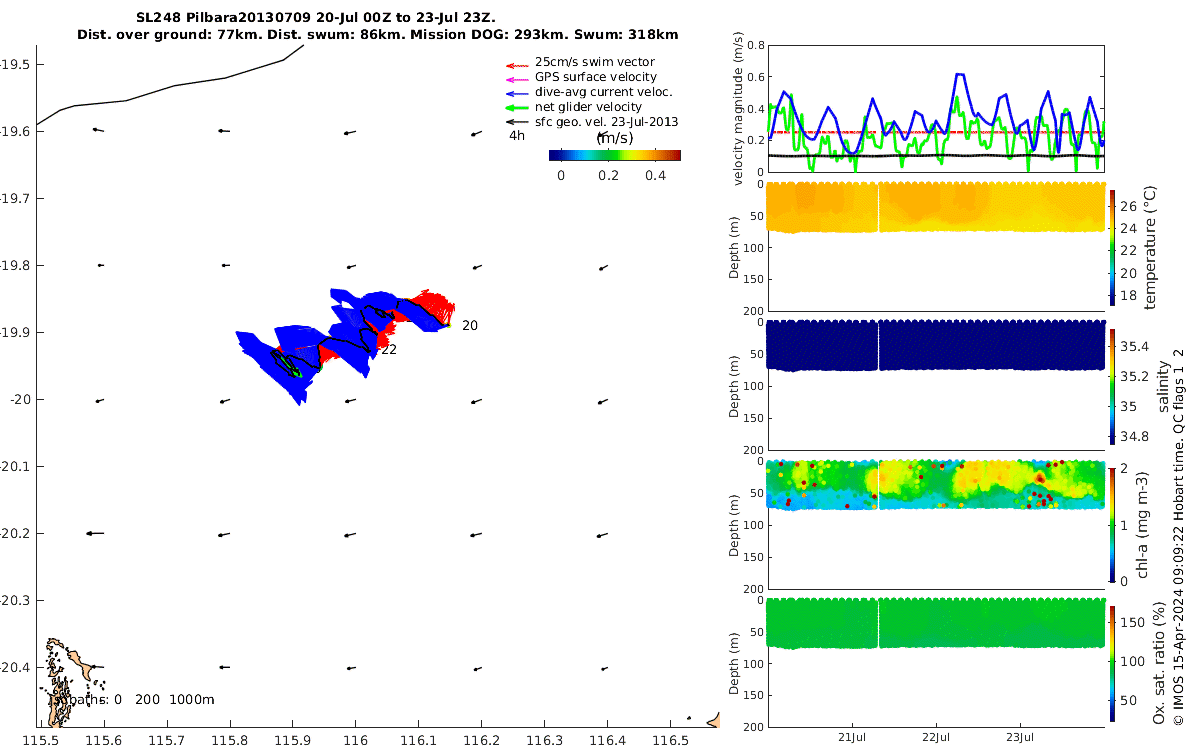The width and height of the screenshot is (1200, 750).
Task: Click the longitude tick '116.5' on map axis
Action: point(670,740)
